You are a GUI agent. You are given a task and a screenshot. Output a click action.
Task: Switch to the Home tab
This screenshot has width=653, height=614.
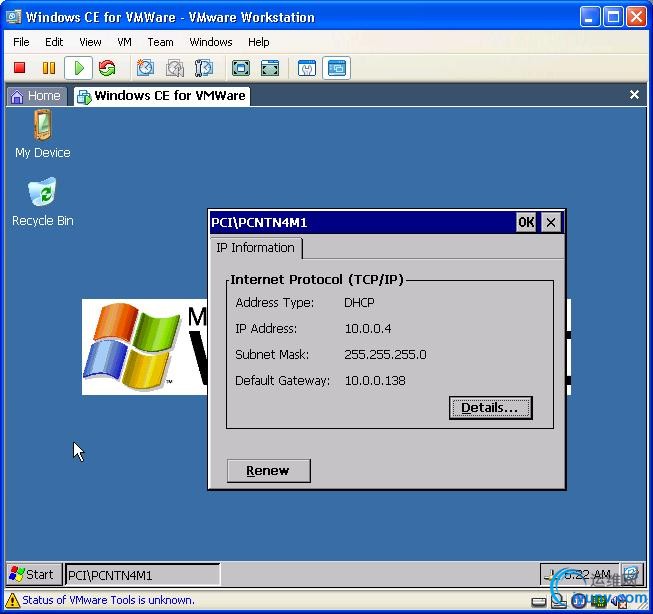click(x=36, y=96)
